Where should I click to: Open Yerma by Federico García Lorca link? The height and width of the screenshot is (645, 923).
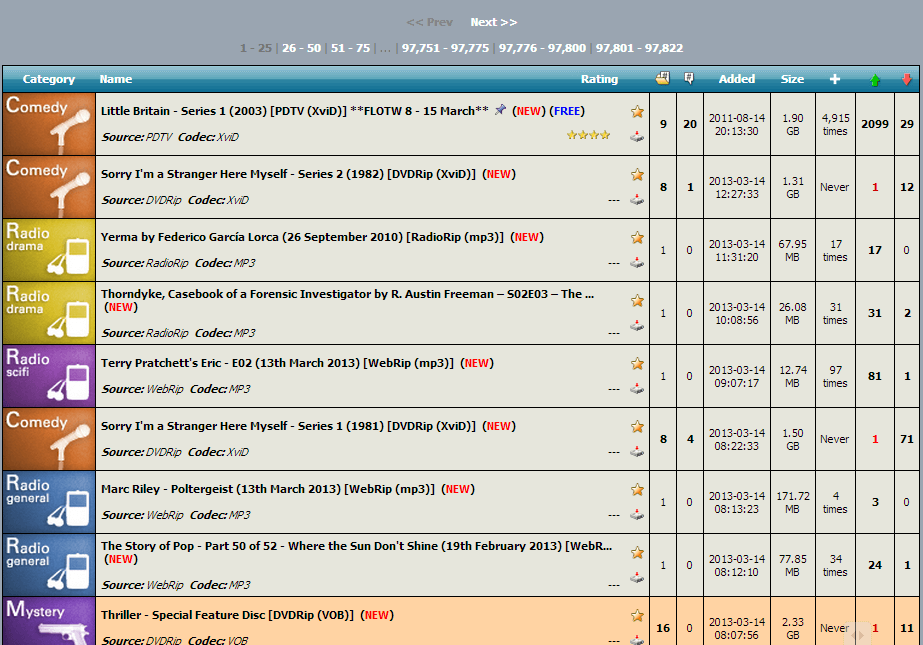[302, 237]
